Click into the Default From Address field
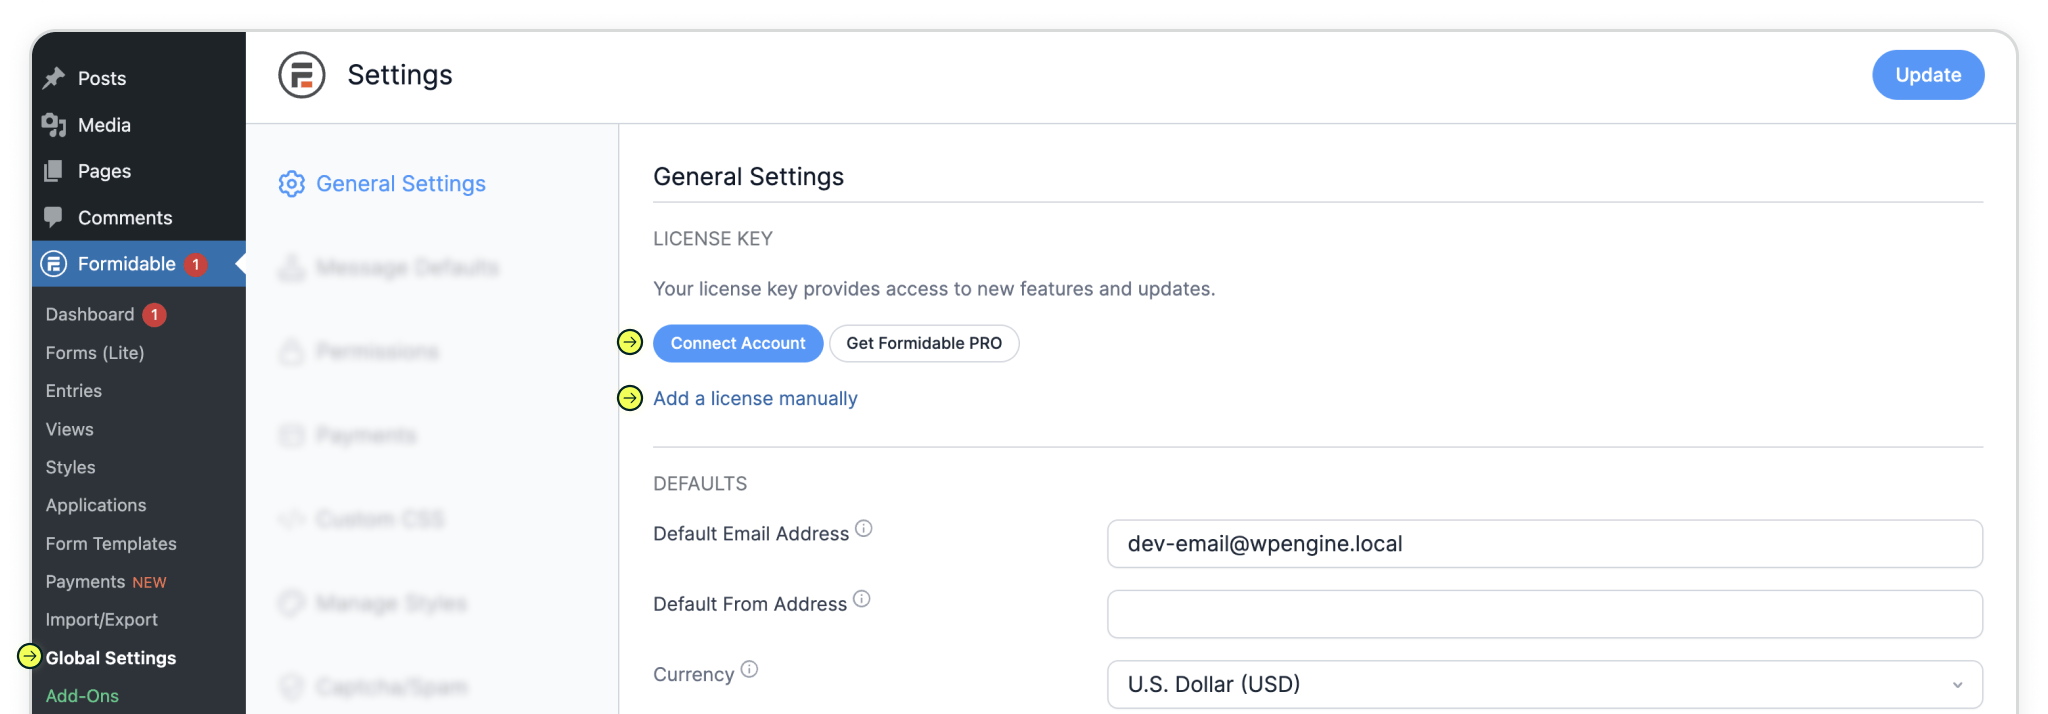Viewport: 2048px width, 714px height. coord(1544,614)
